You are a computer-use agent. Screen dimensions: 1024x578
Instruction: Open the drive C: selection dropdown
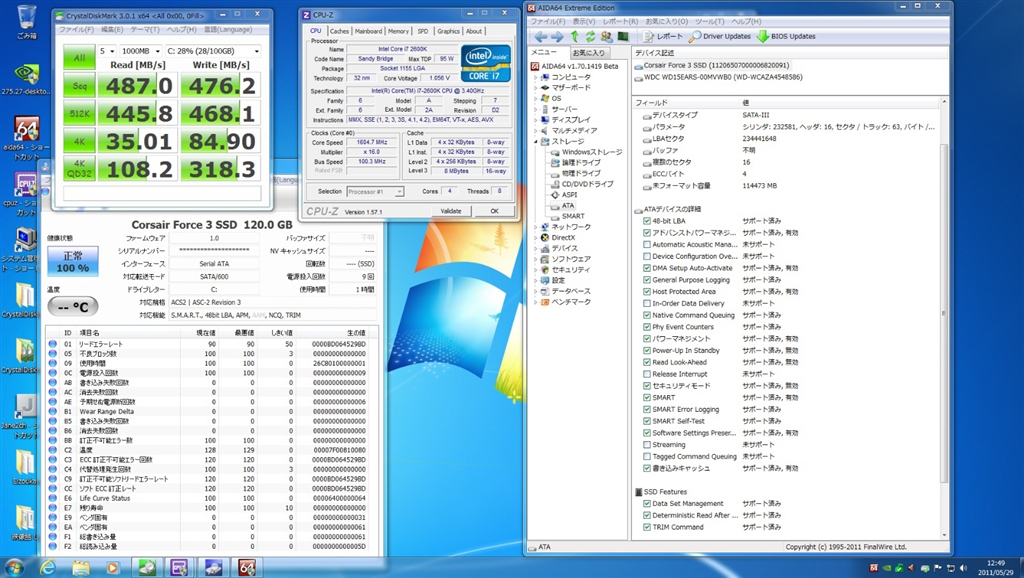click(x=212, y=50)
